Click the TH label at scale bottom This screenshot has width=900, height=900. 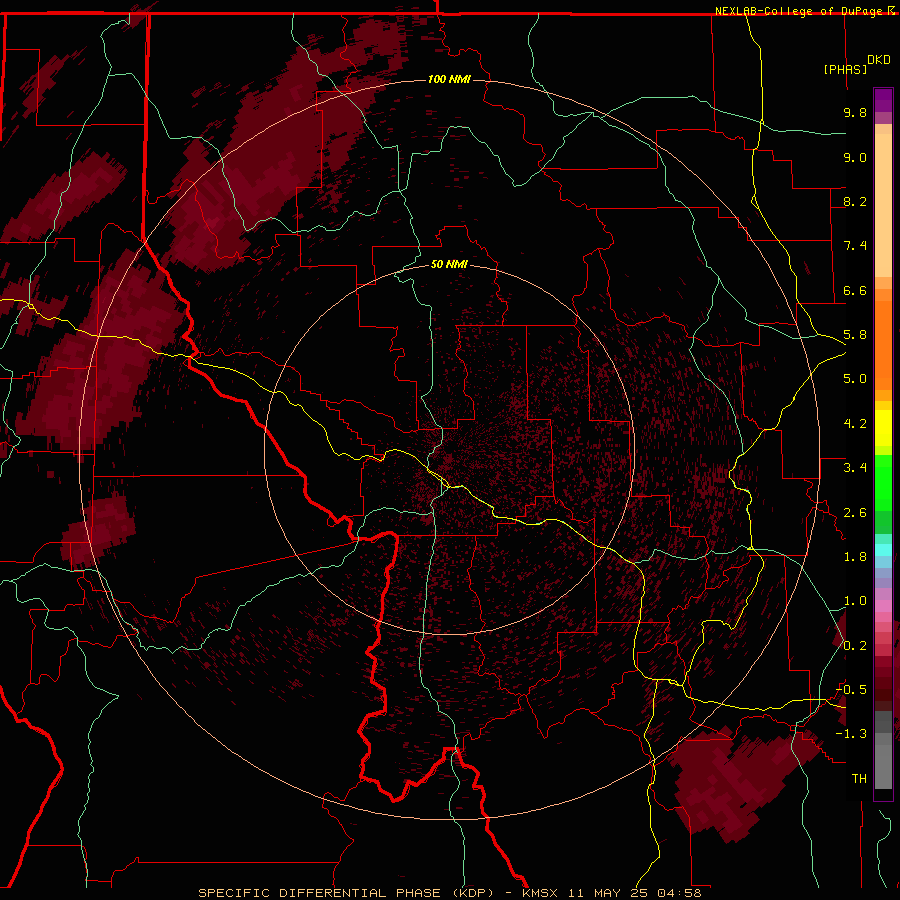click(859, 779)
